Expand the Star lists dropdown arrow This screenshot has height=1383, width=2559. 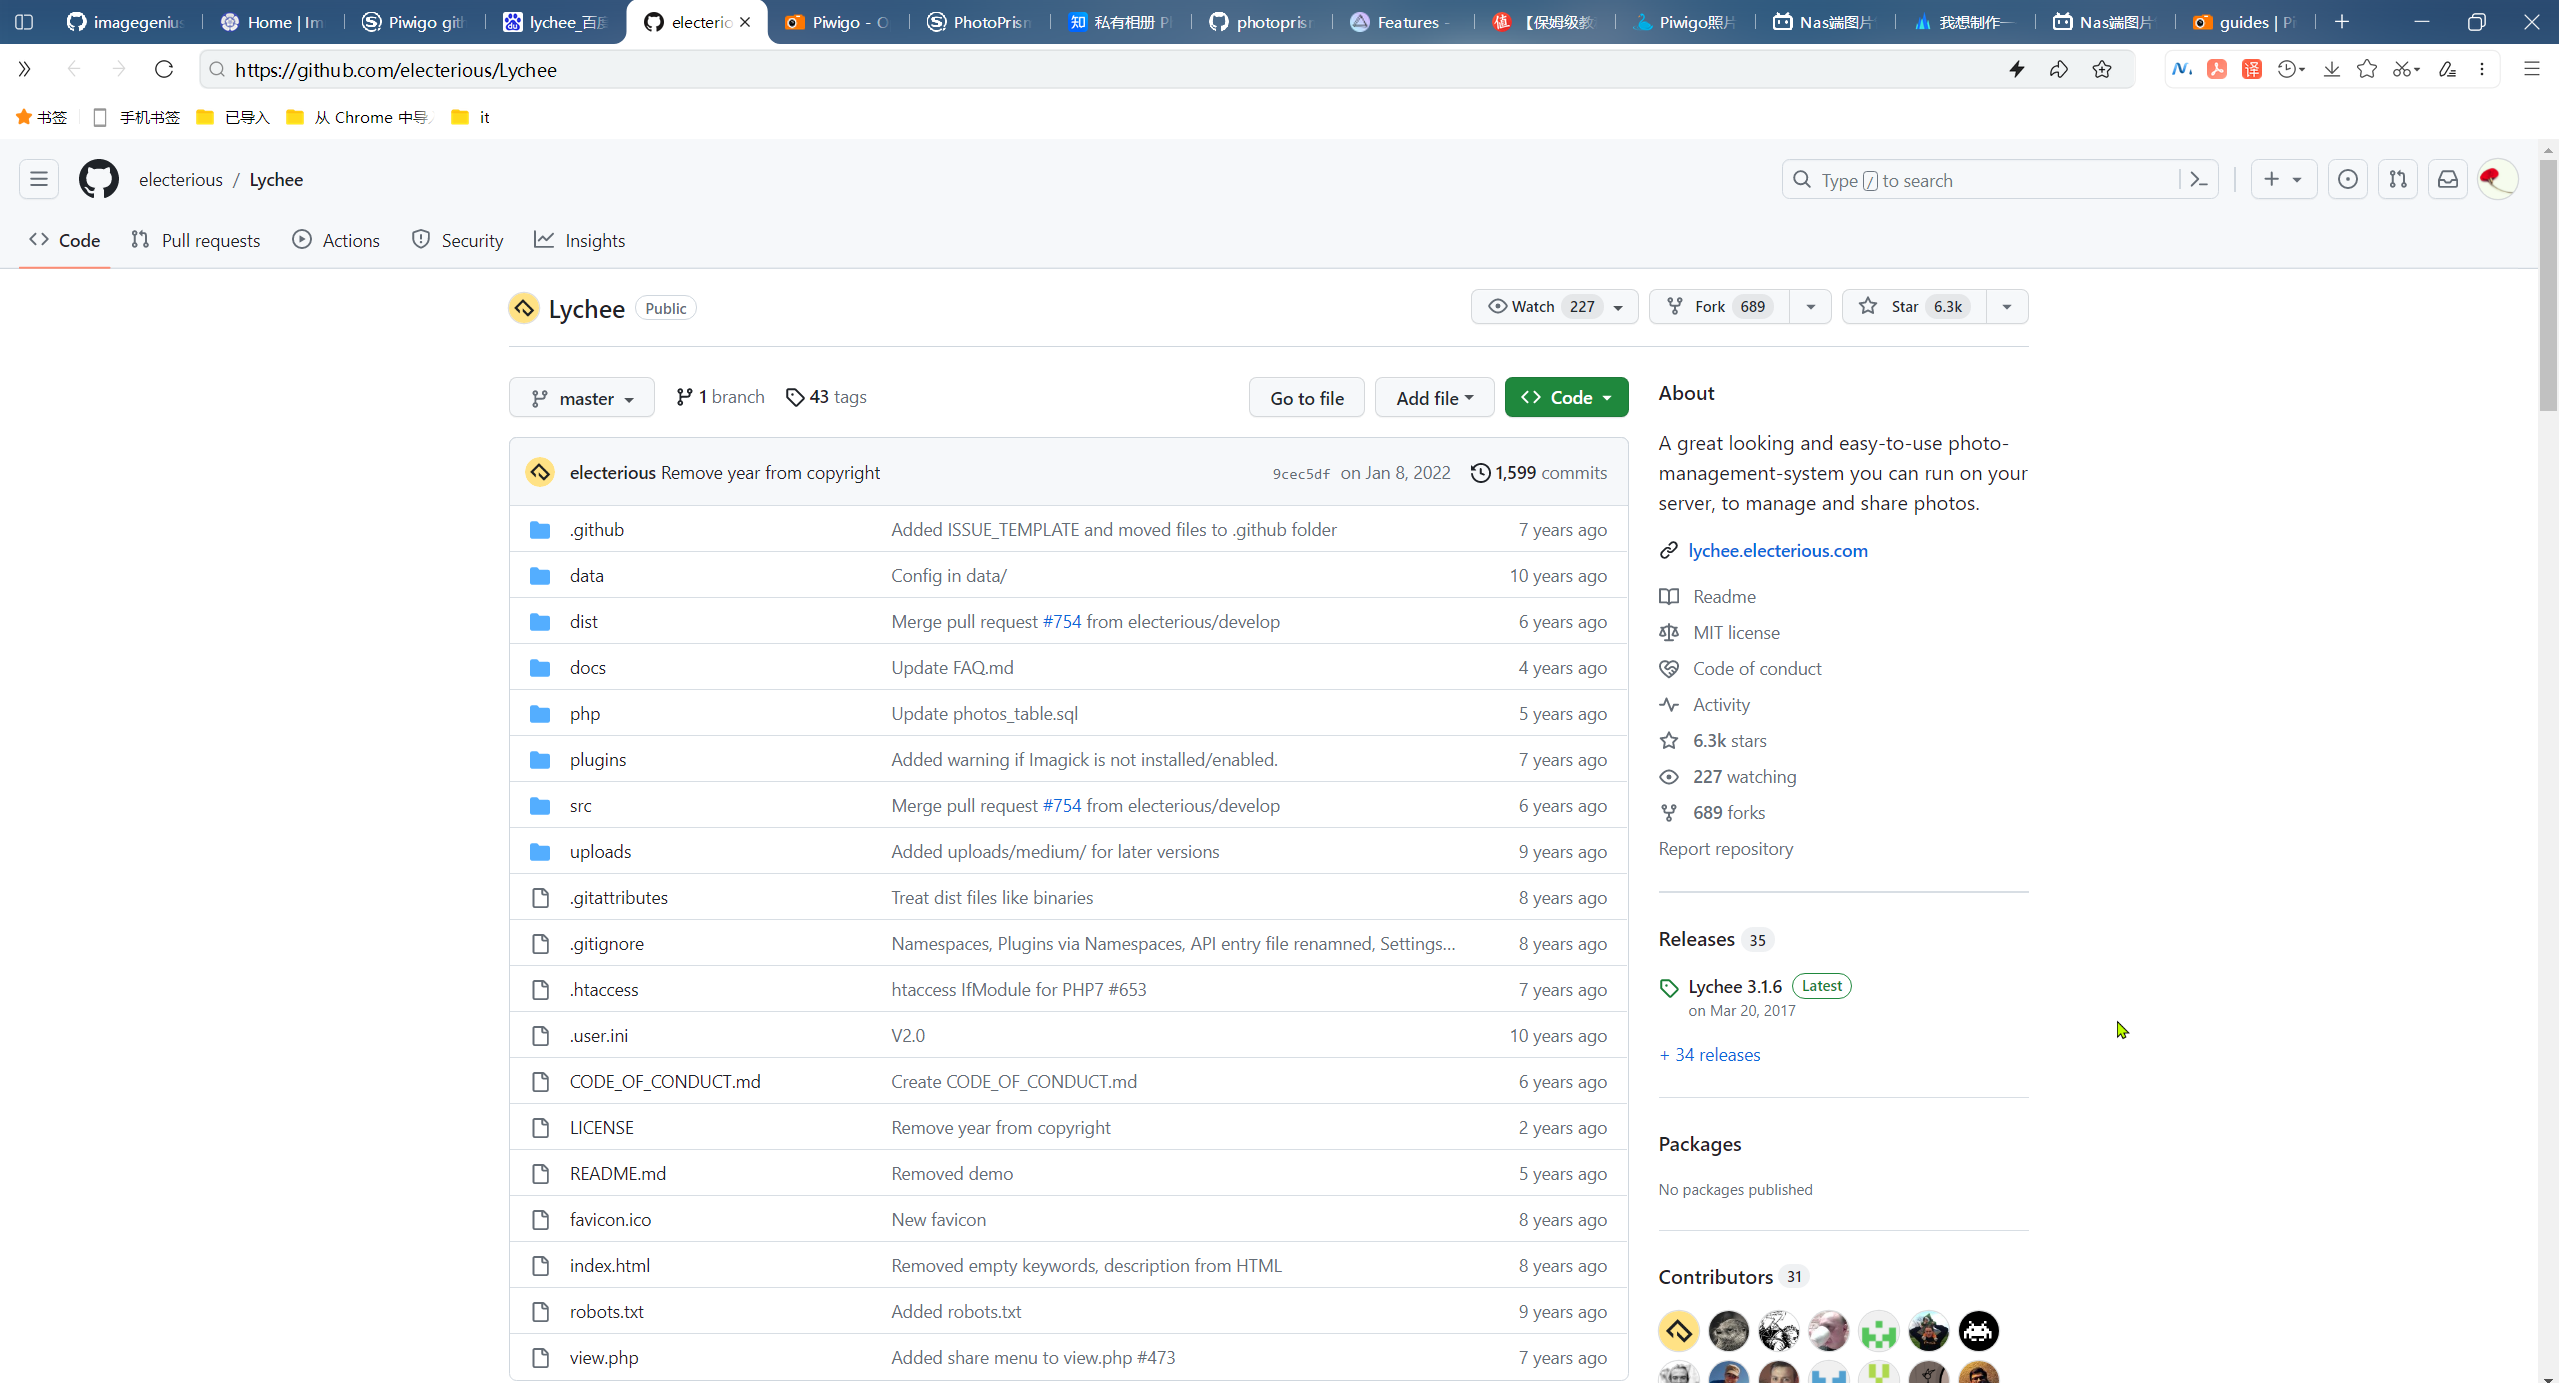tap(2007, 307)
